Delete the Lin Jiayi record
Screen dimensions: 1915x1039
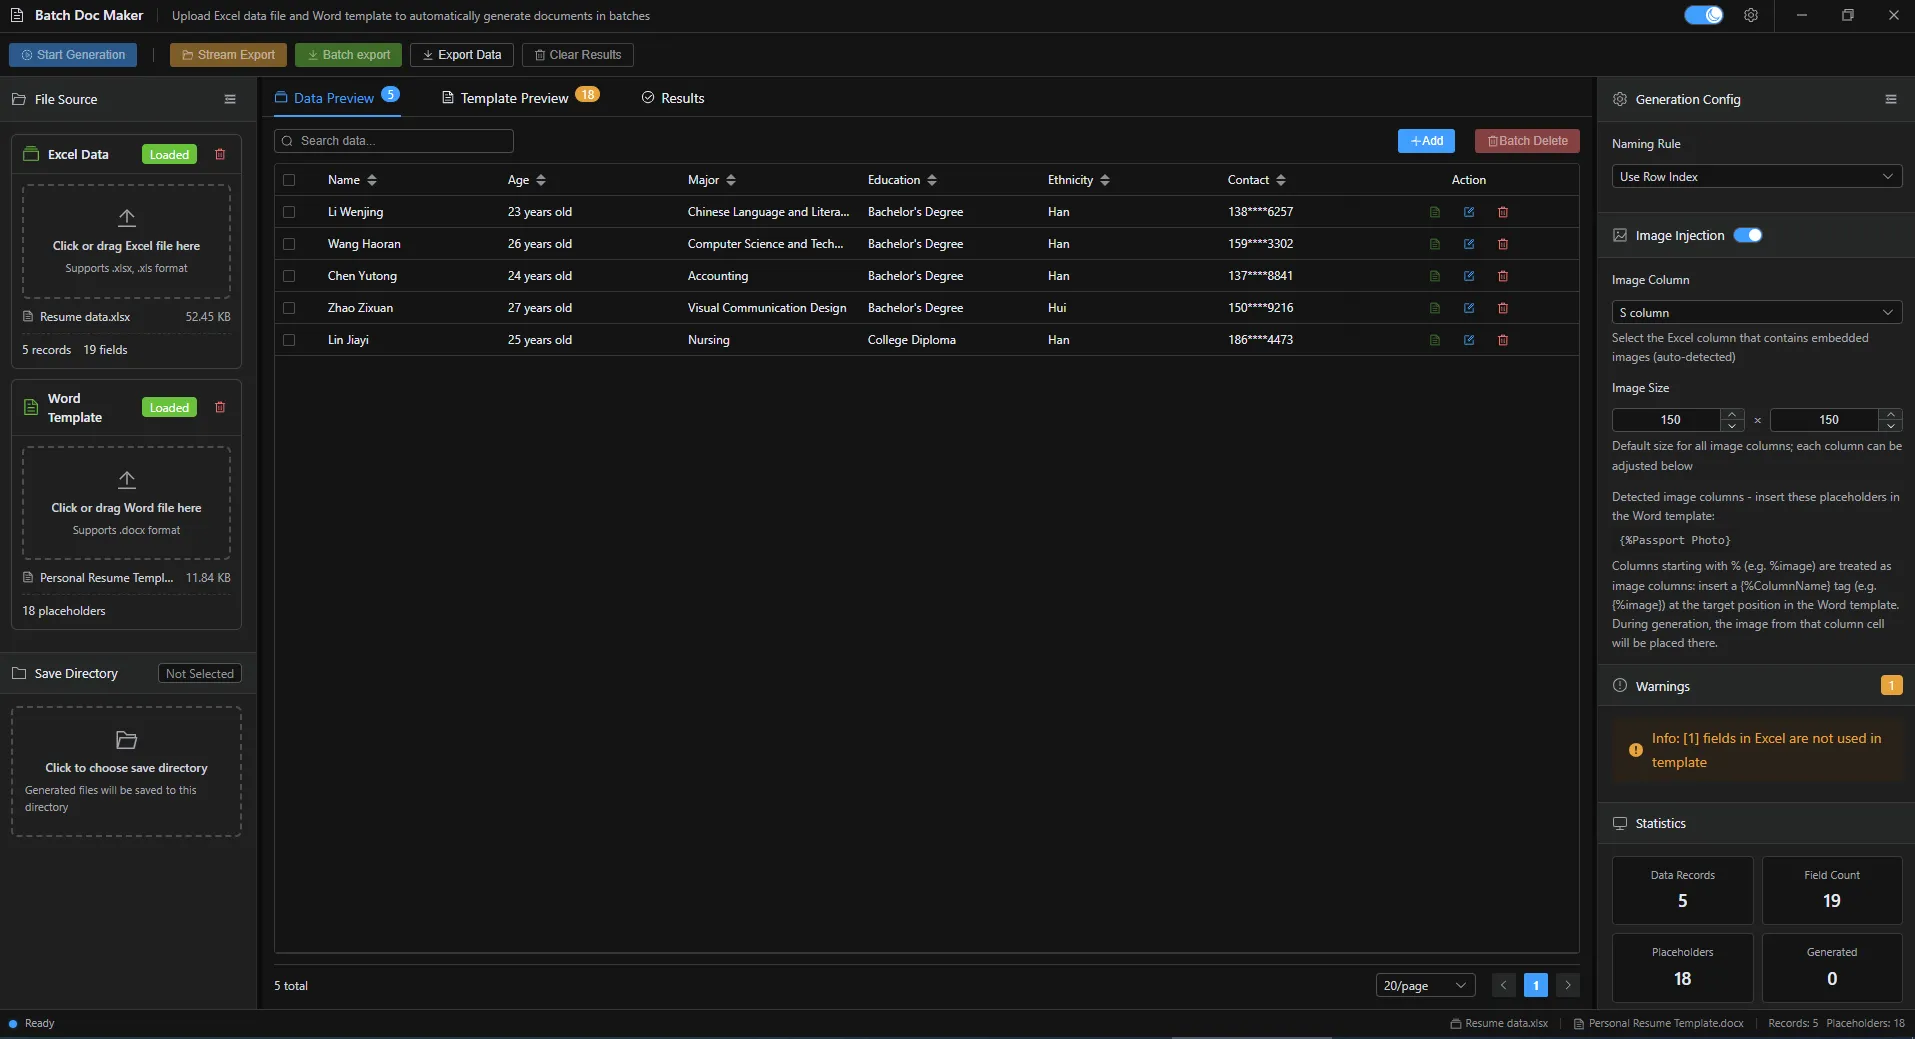tap(1503, 340)
